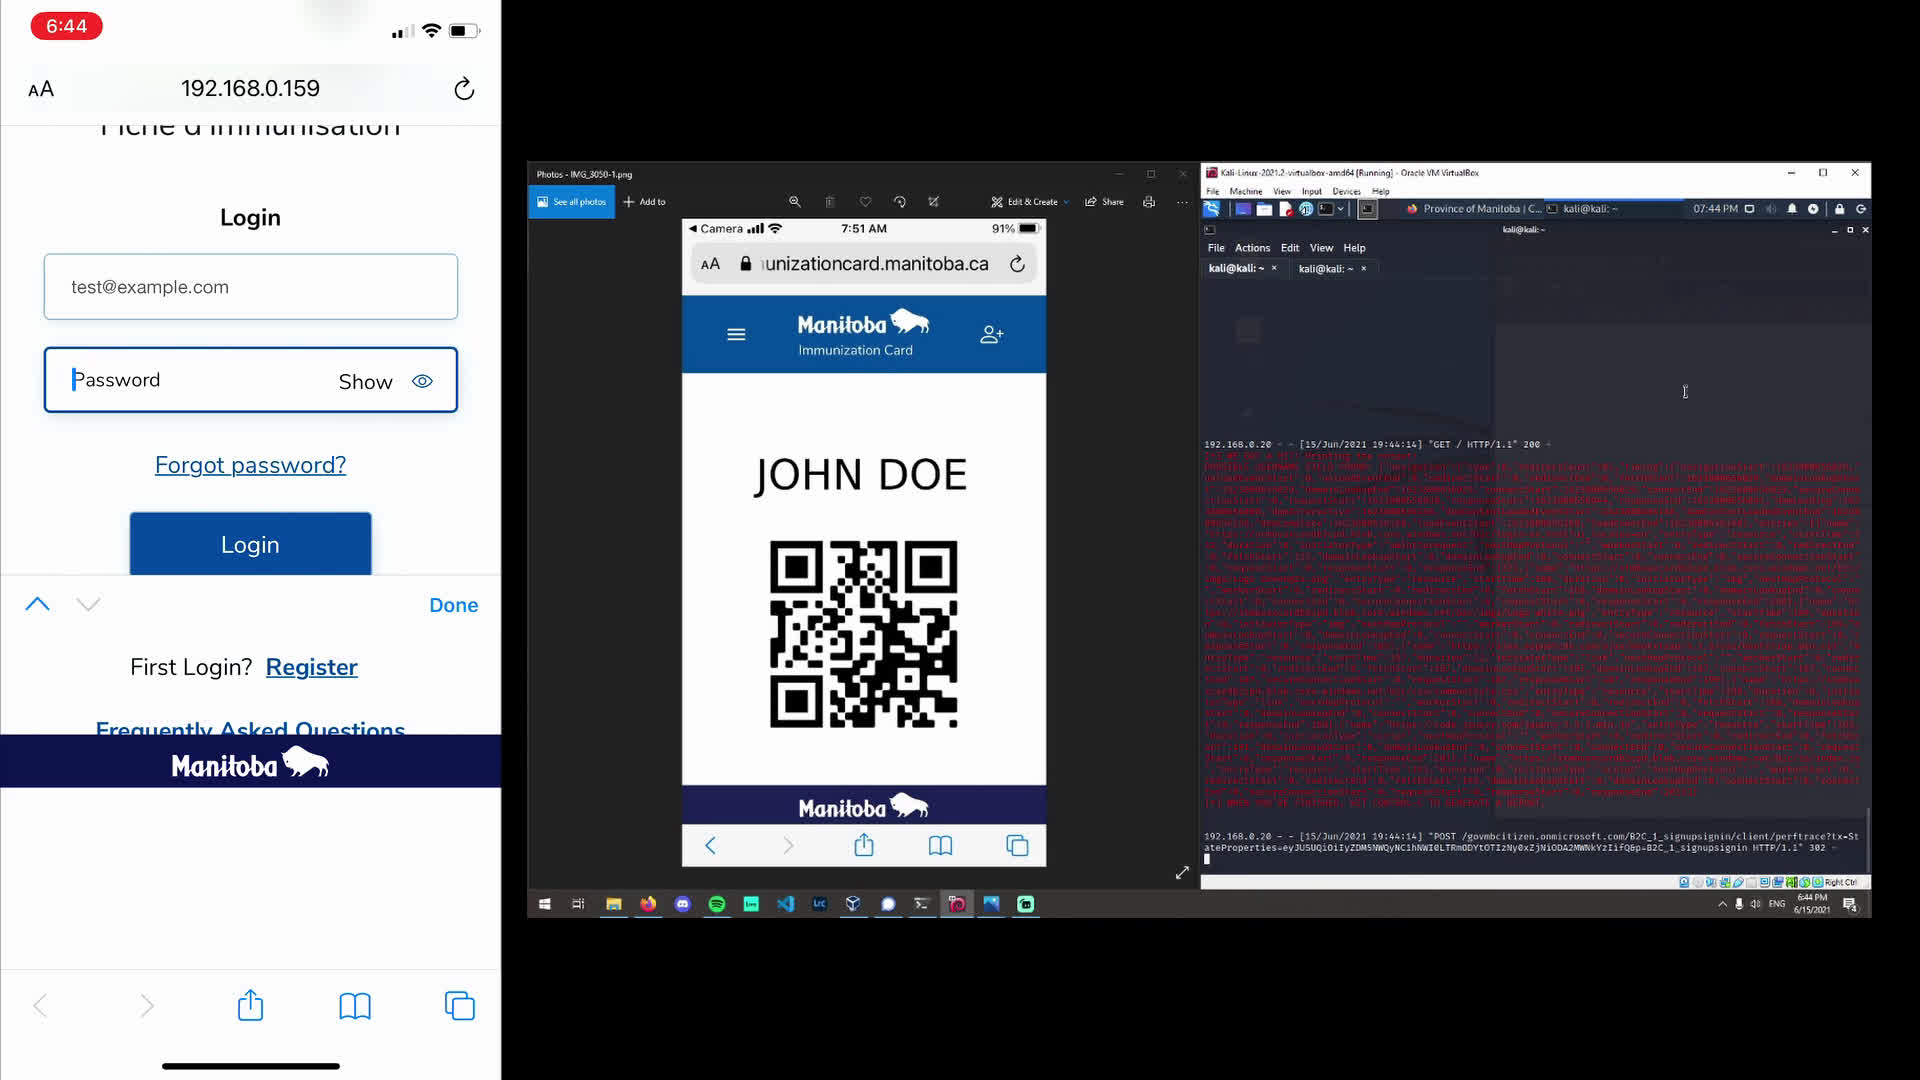The image size is (1920, 1080).
Task: Select the Crop tool in Photos
Action: click(x=933, y=201)
